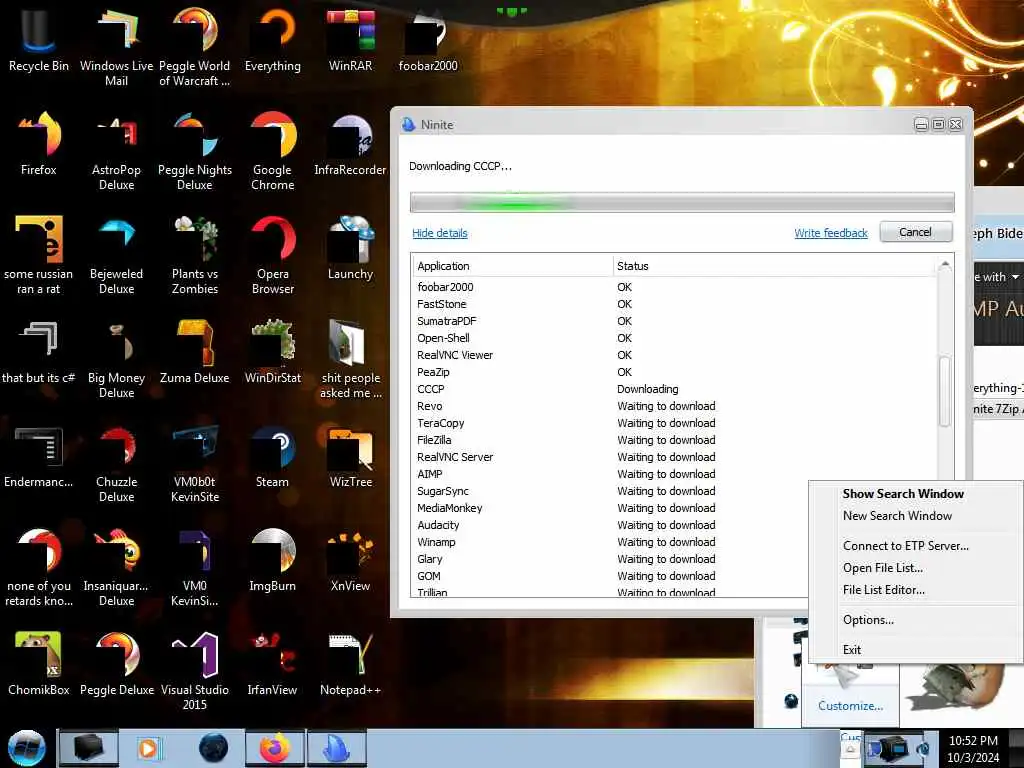
Task: Select the XnView desktop icon
Action: click(x=351, y=560)
